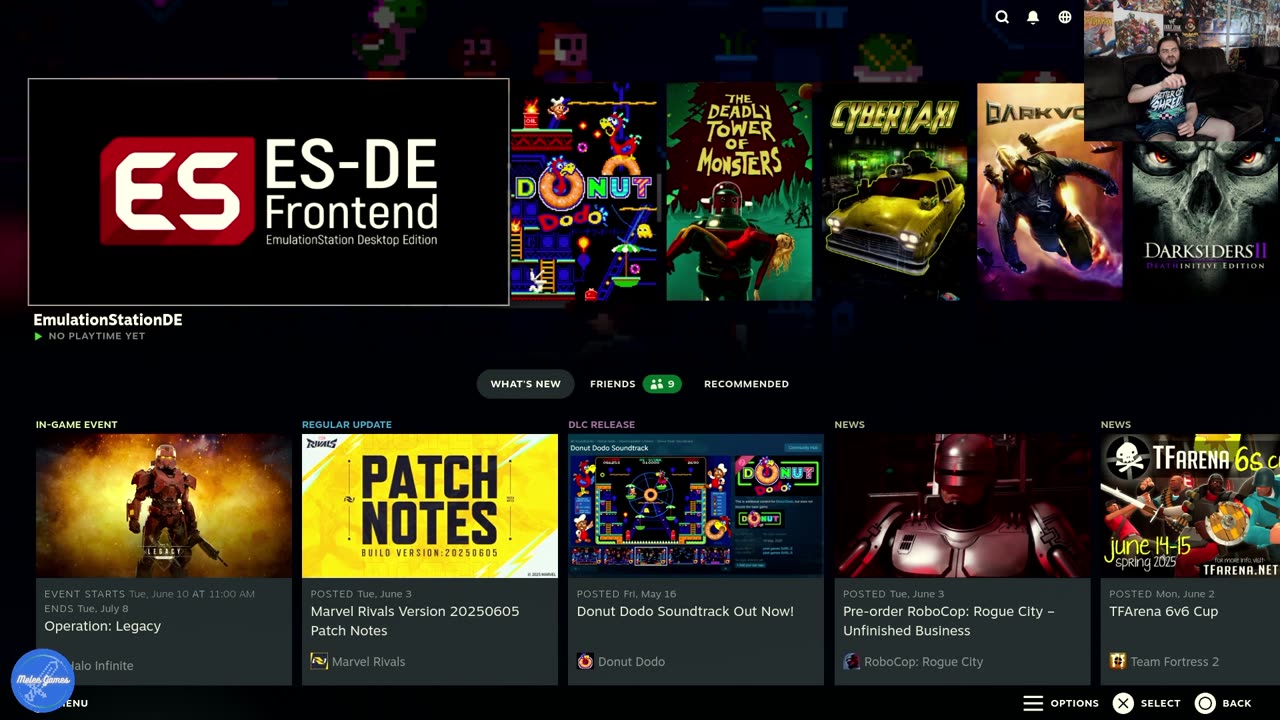The image size is (1280, 720).
Task: Click the Donut Dodo game icon
Action: 585,661
